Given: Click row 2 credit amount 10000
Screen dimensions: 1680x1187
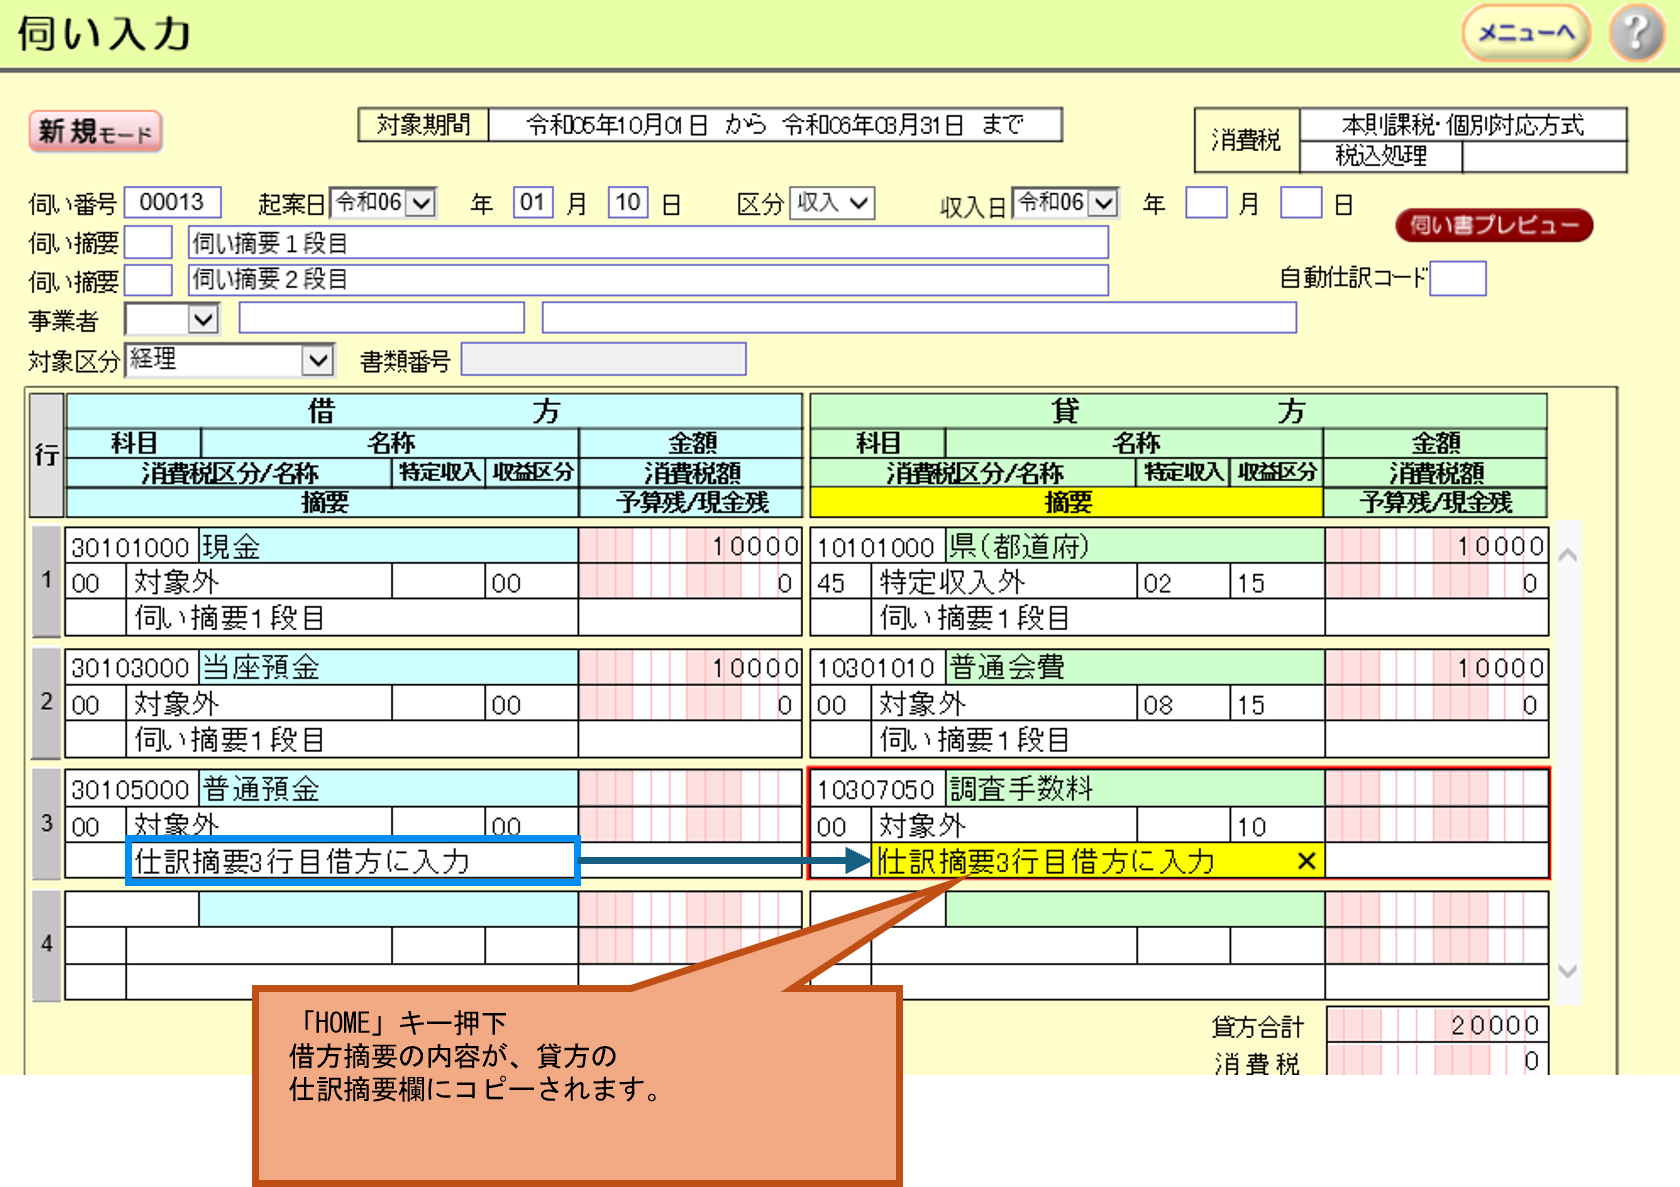Looking at the screenshot, I should click(x=1436, y=668).
